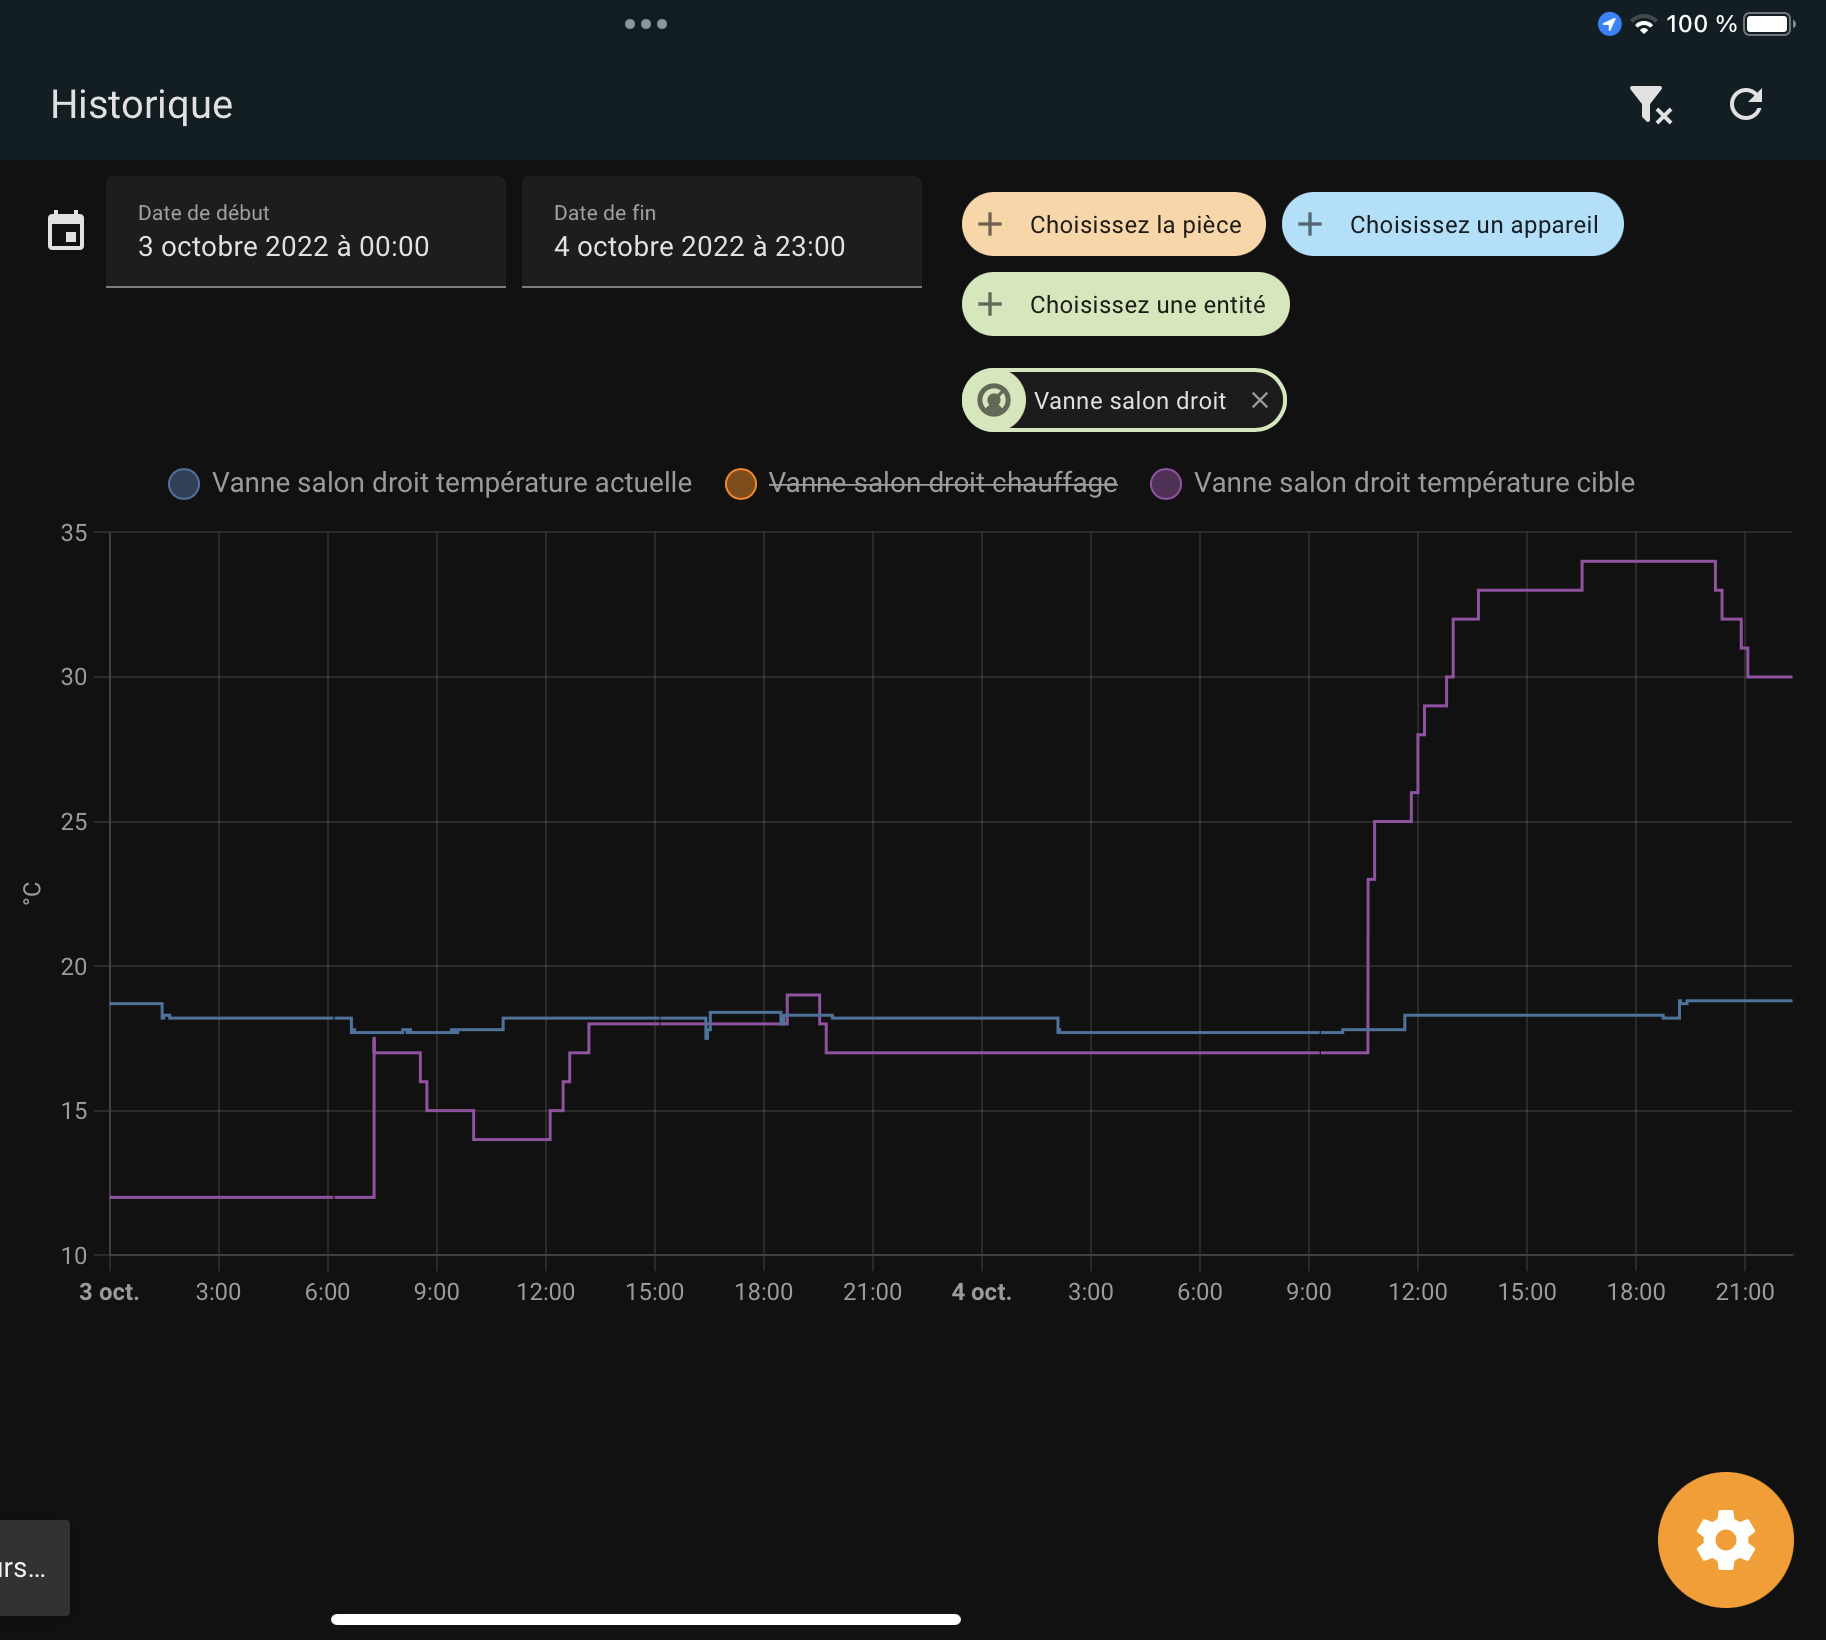Open the iPad multitasking three-dots menu
The image size is (1826, 1640).
tap(647, 23)
